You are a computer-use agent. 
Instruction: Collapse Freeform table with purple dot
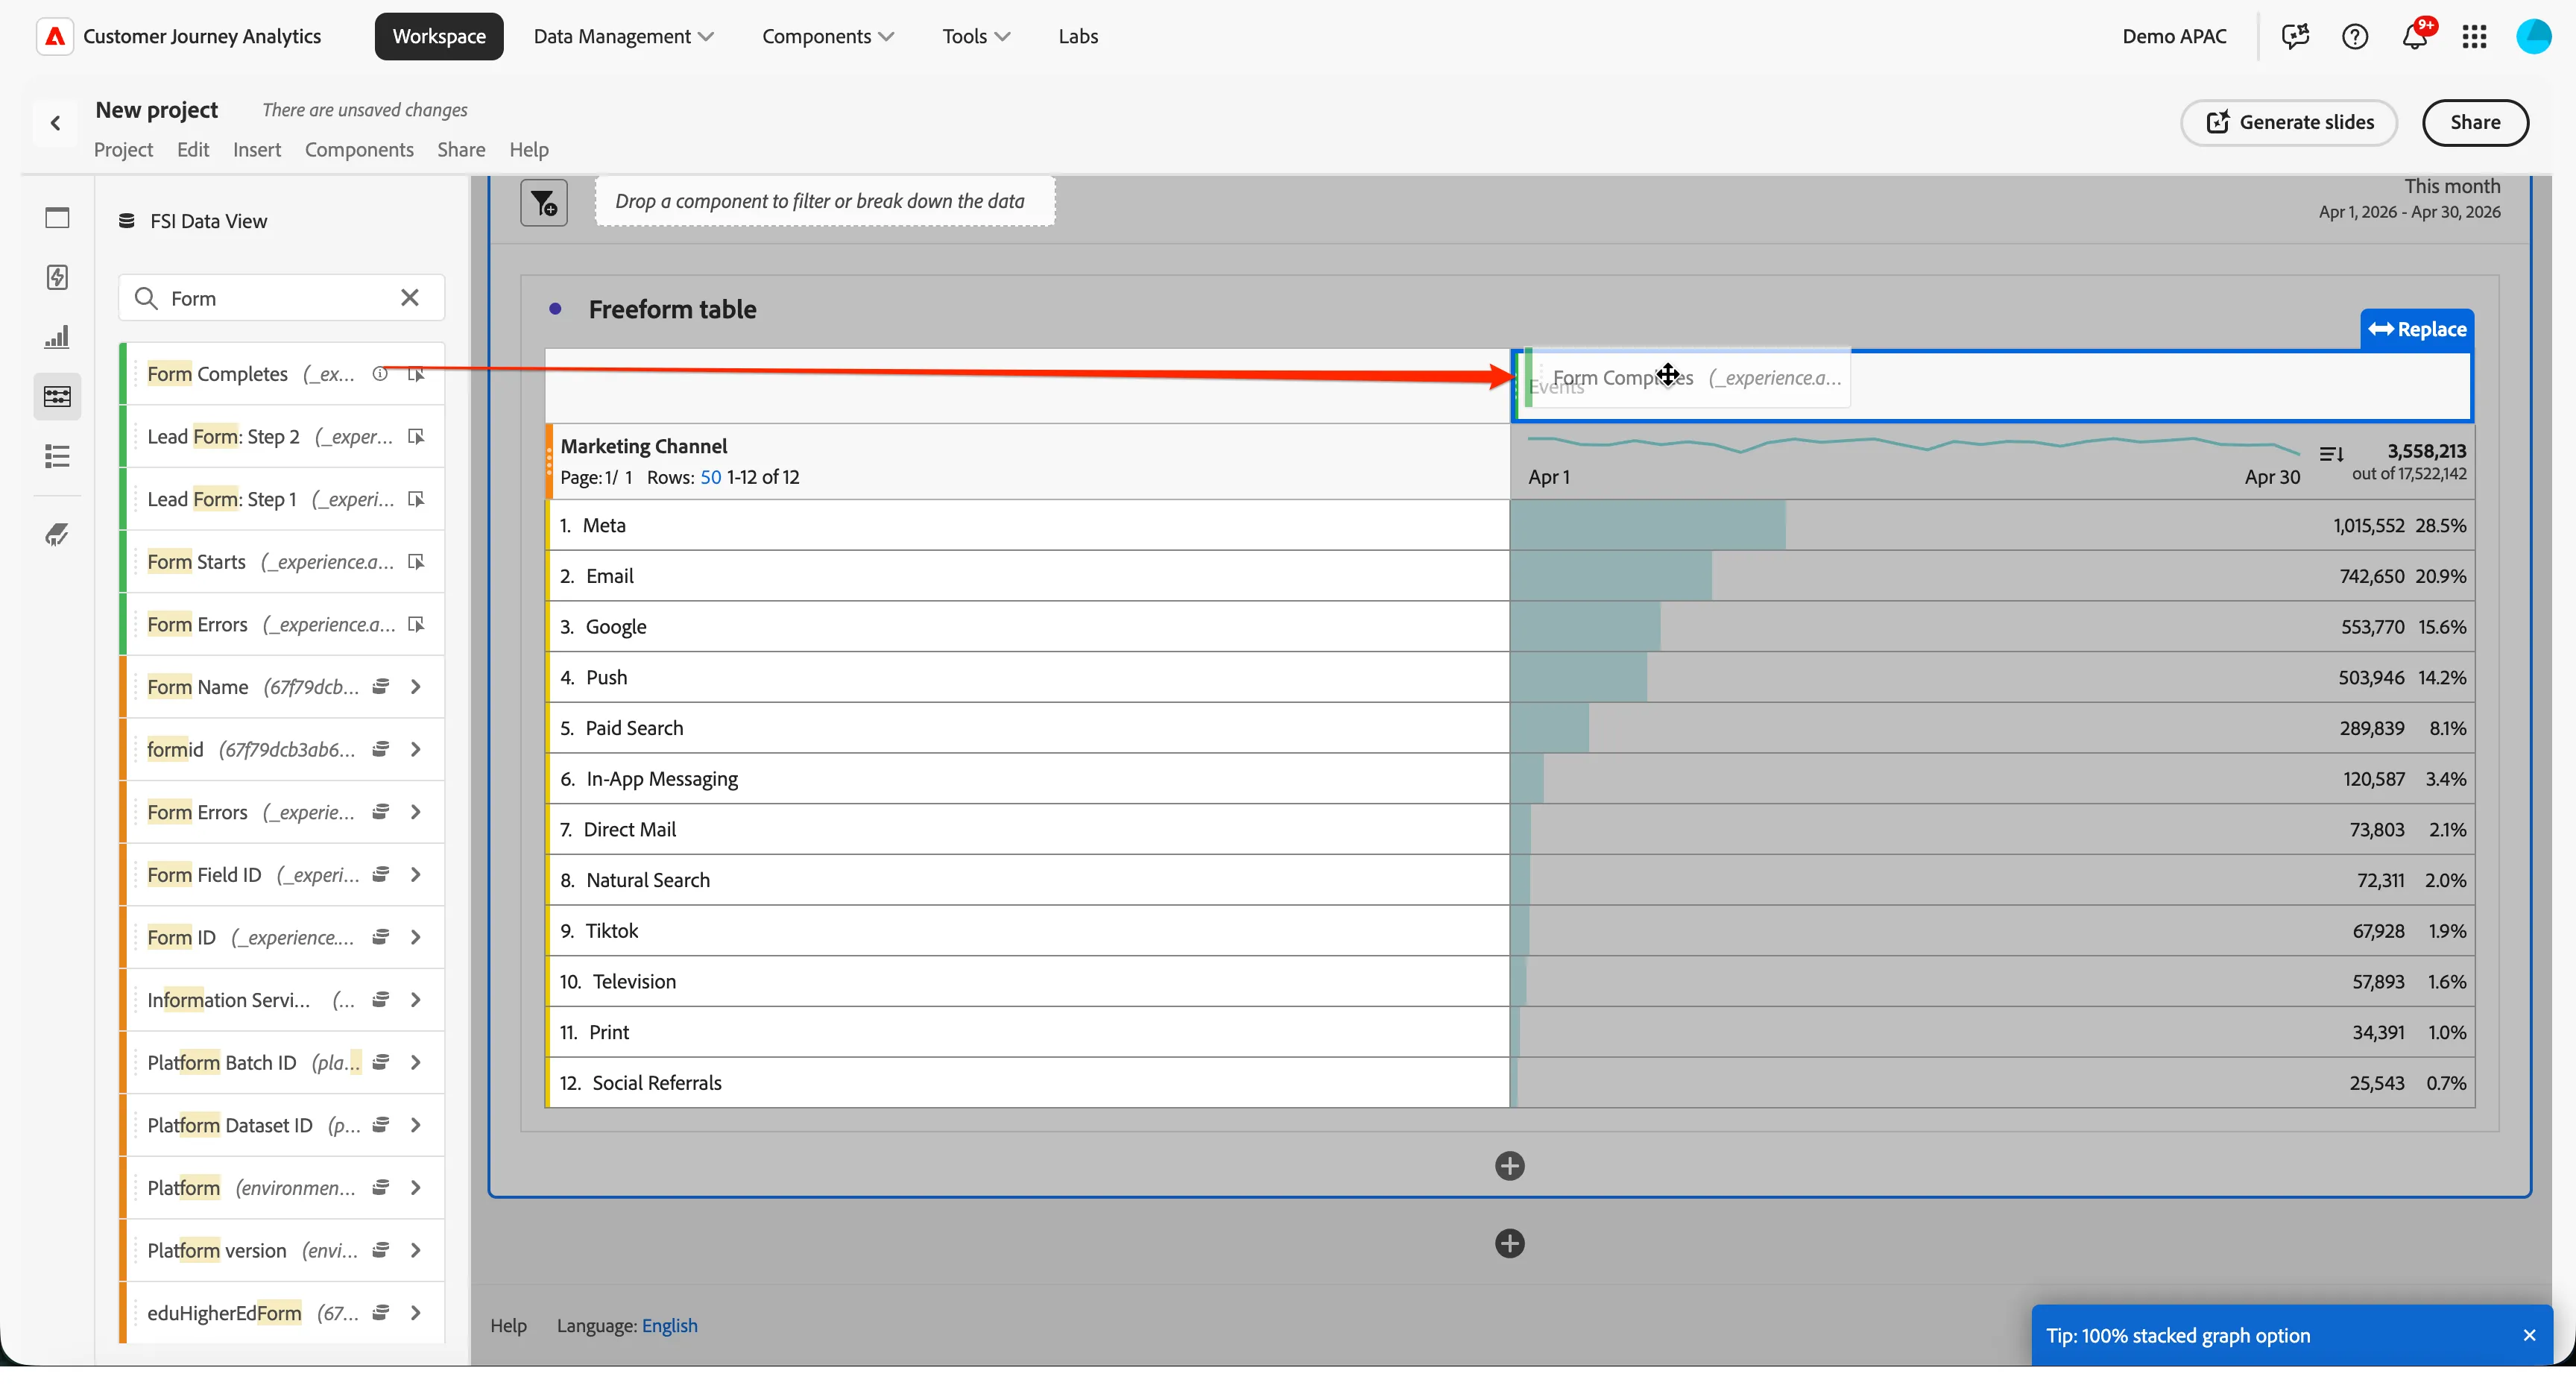555,310
